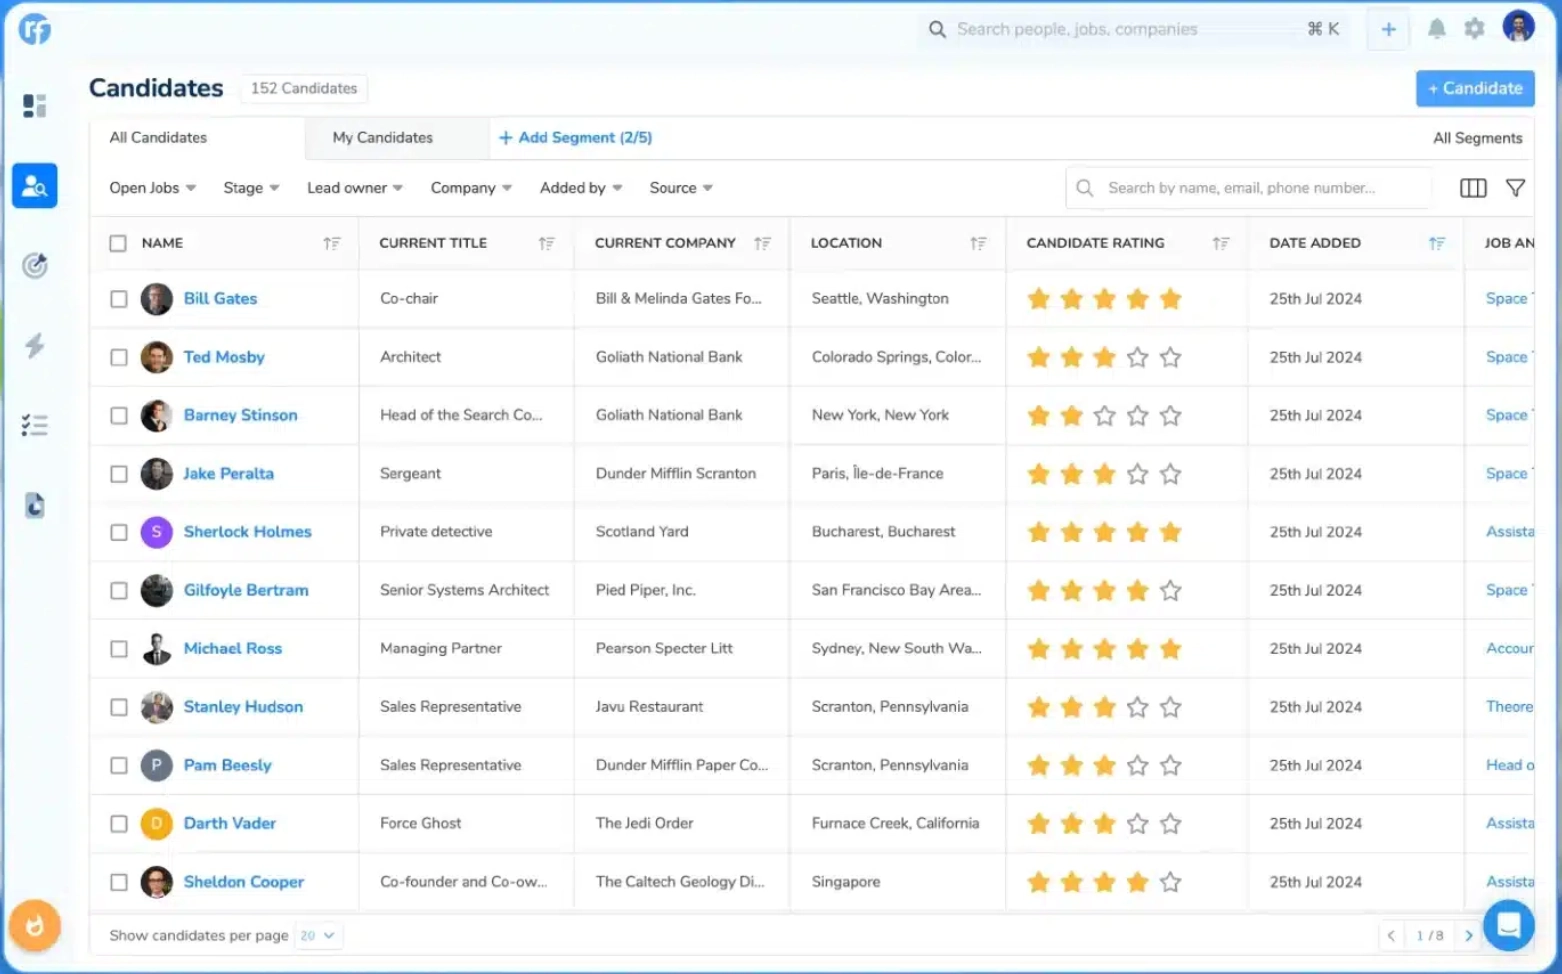Check the select-all checkbox in the header

tap(118, 243)
